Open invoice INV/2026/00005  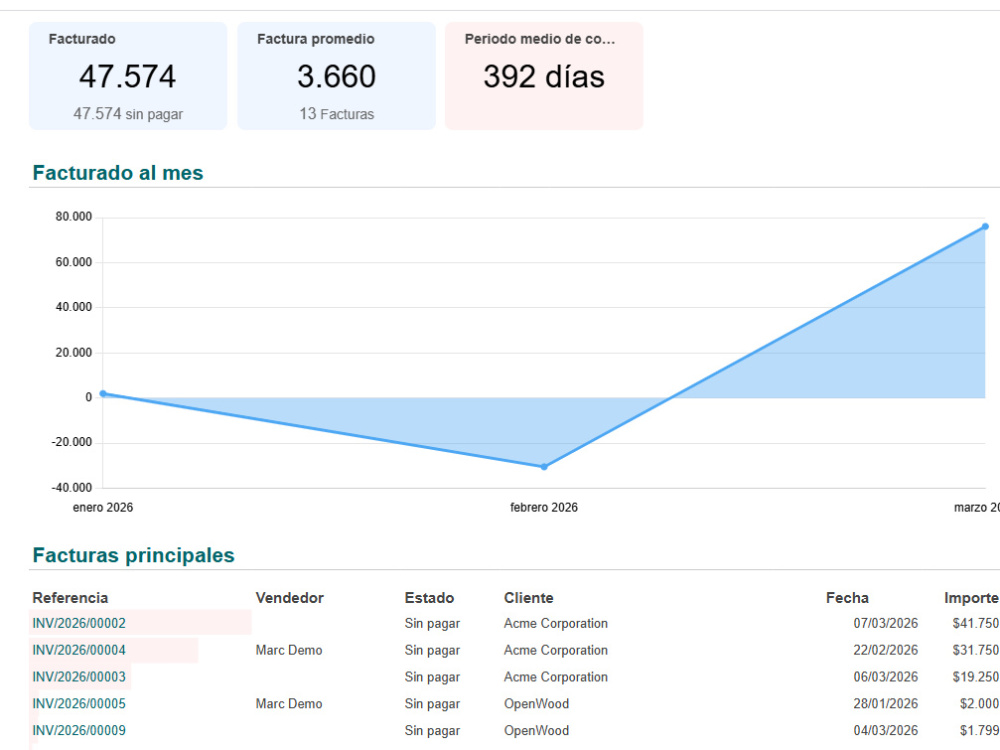[79, 703]
